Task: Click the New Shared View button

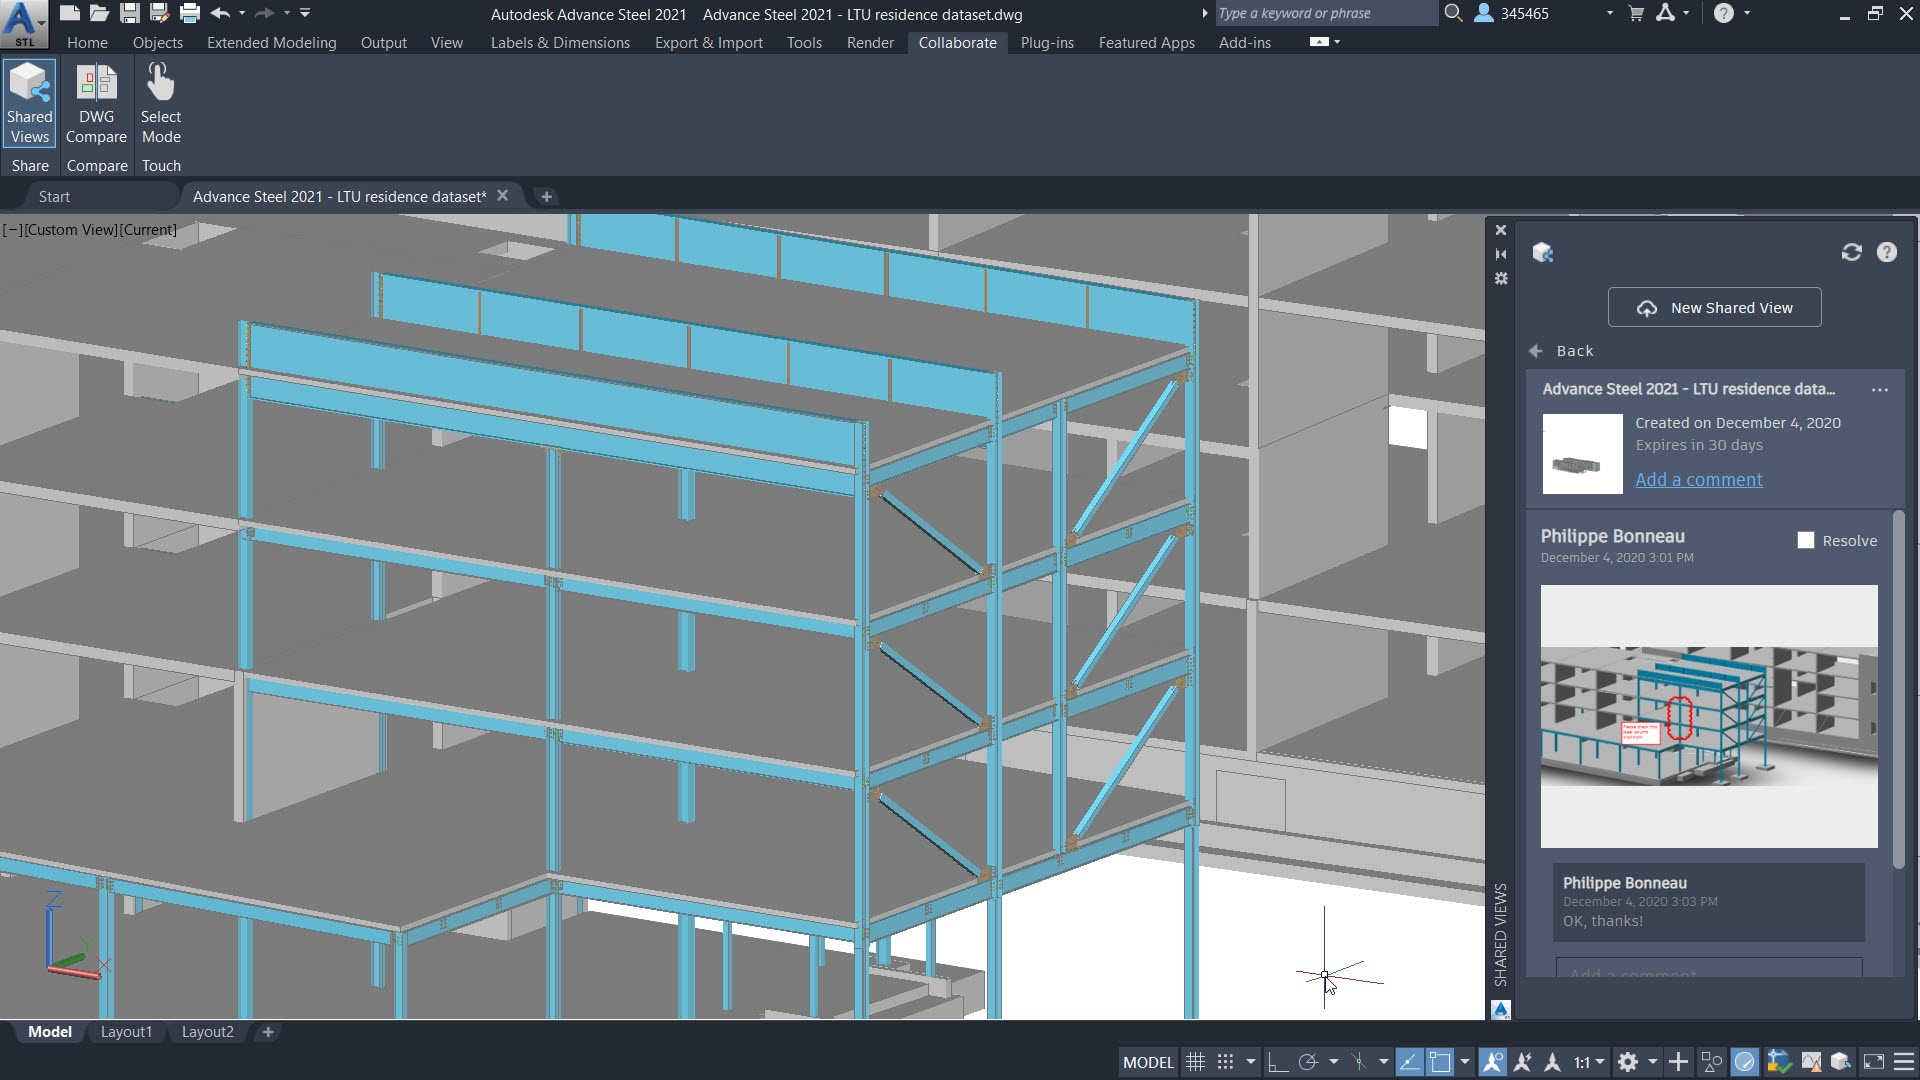Action: (1714, 308)
